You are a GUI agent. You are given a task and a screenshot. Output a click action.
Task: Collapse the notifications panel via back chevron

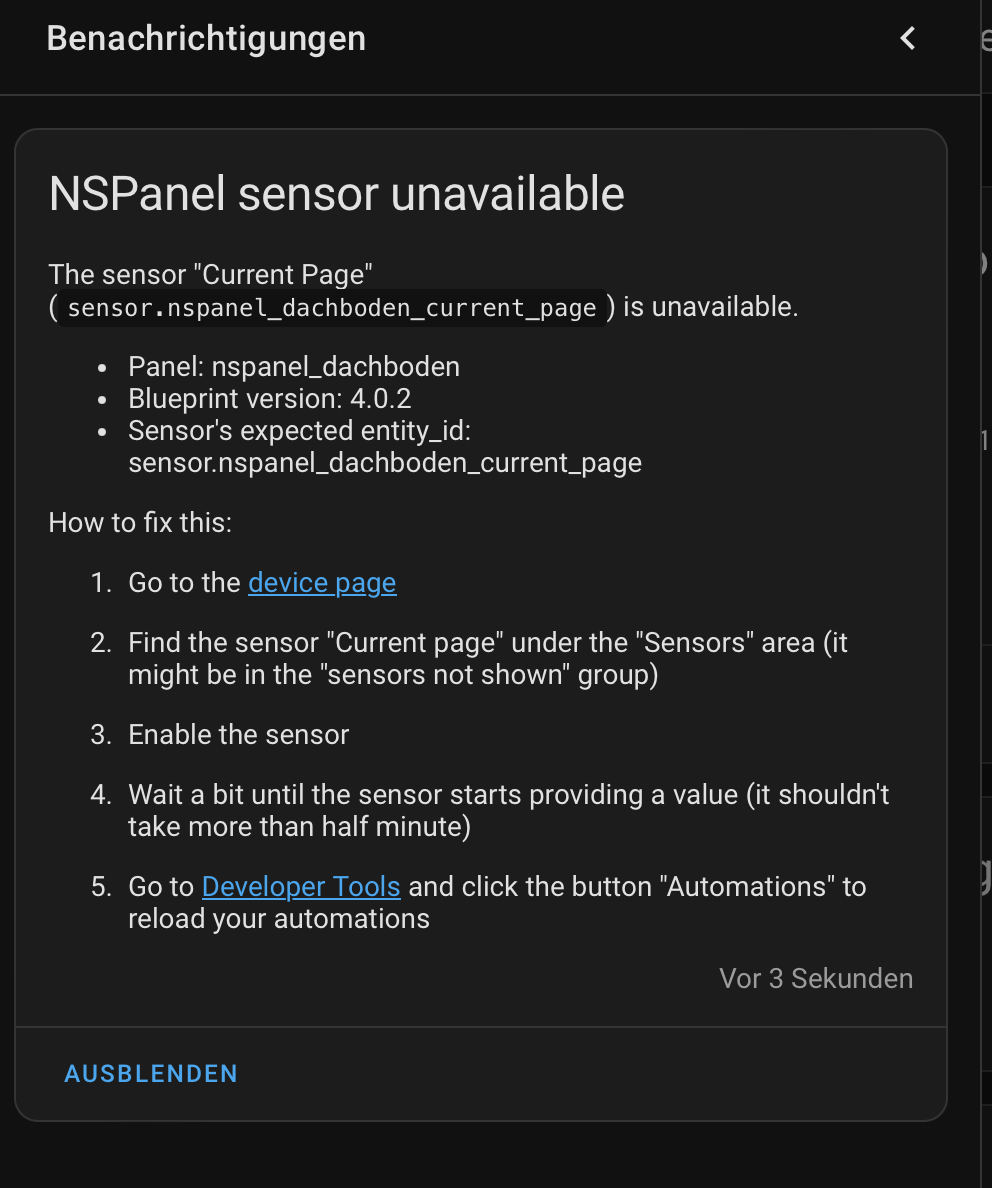tap(907, 38)
